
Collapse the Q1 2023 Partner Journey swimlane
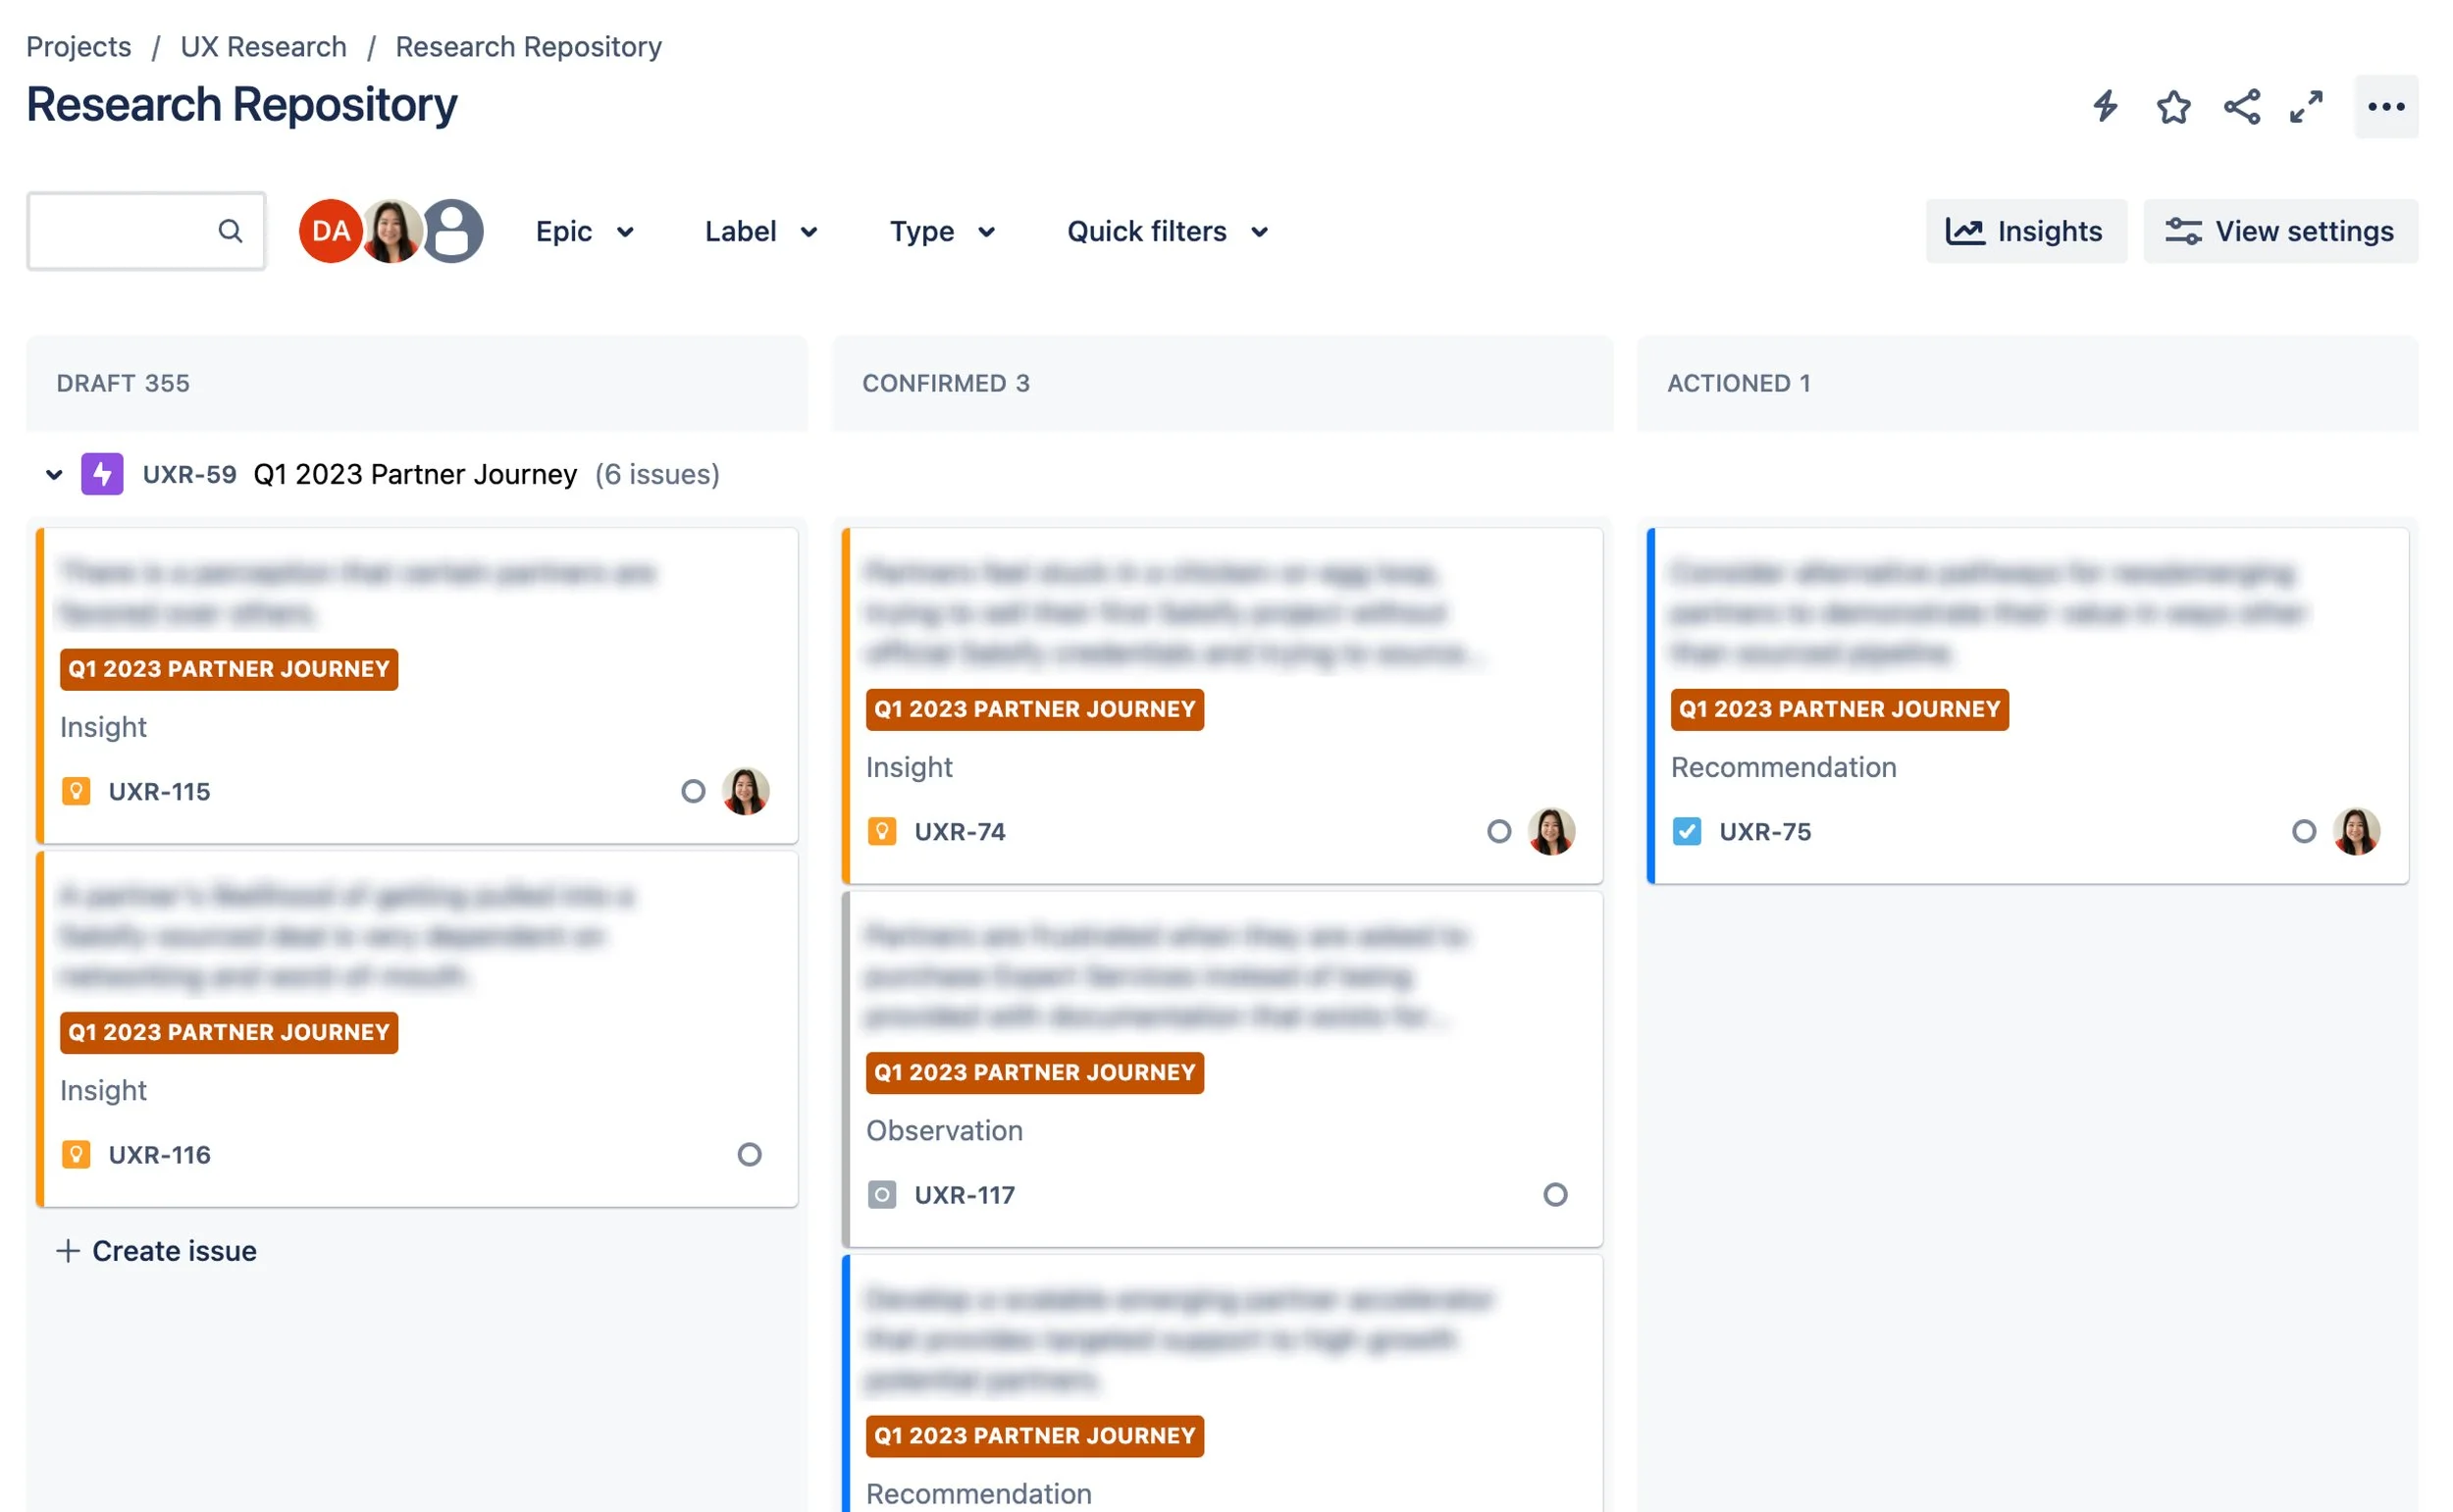[54, 474]
